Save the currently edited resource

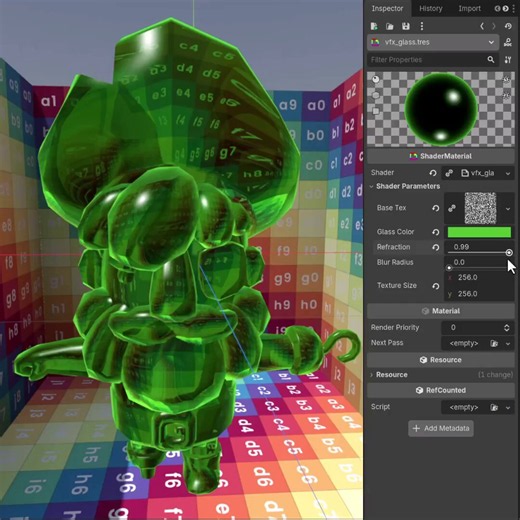click(405, 26)
